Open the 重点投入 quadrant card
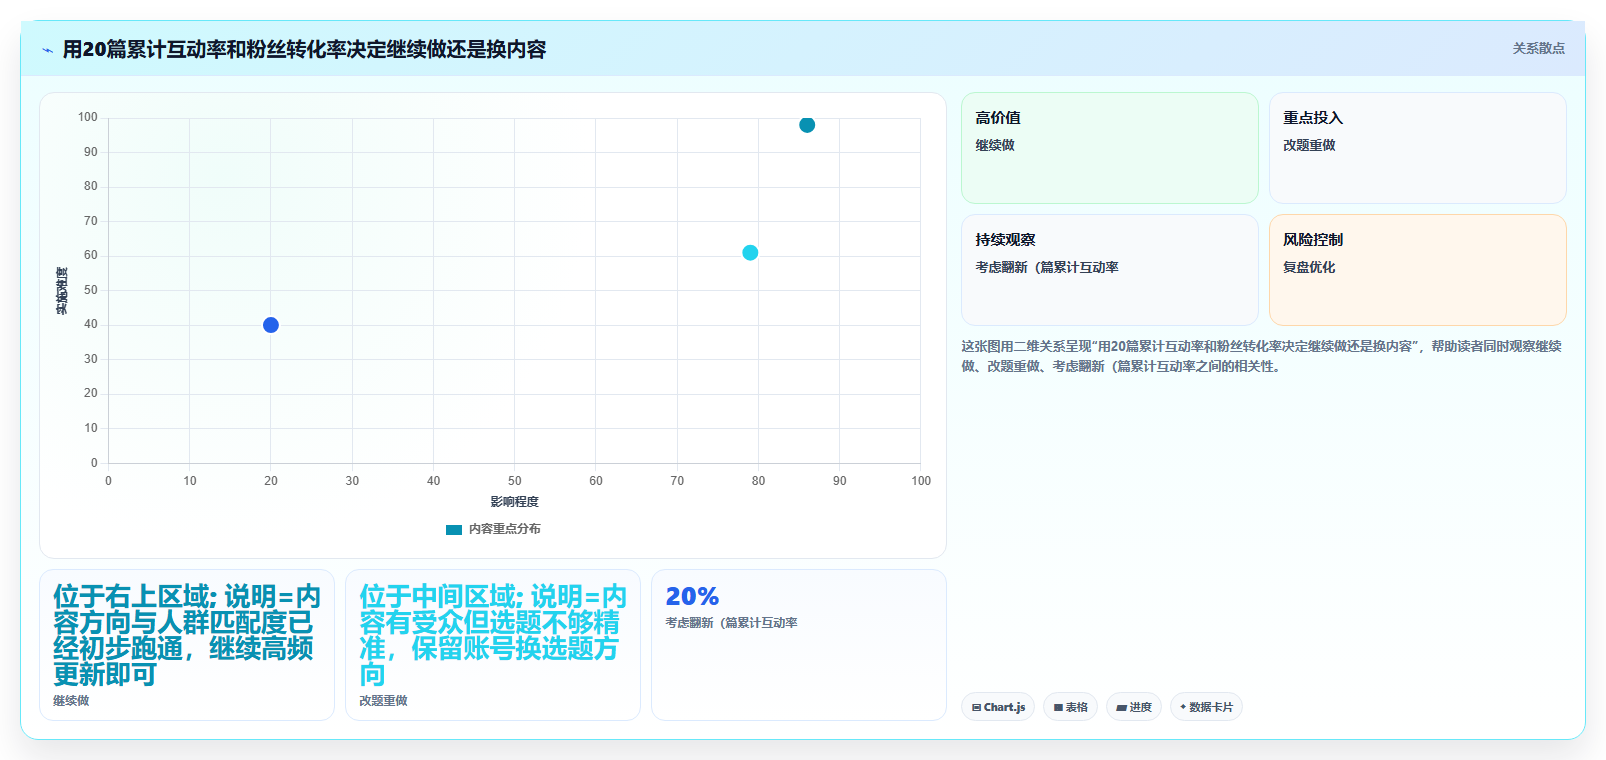1606x760 pixels. pyautogui.click(x=1418, y=148)
